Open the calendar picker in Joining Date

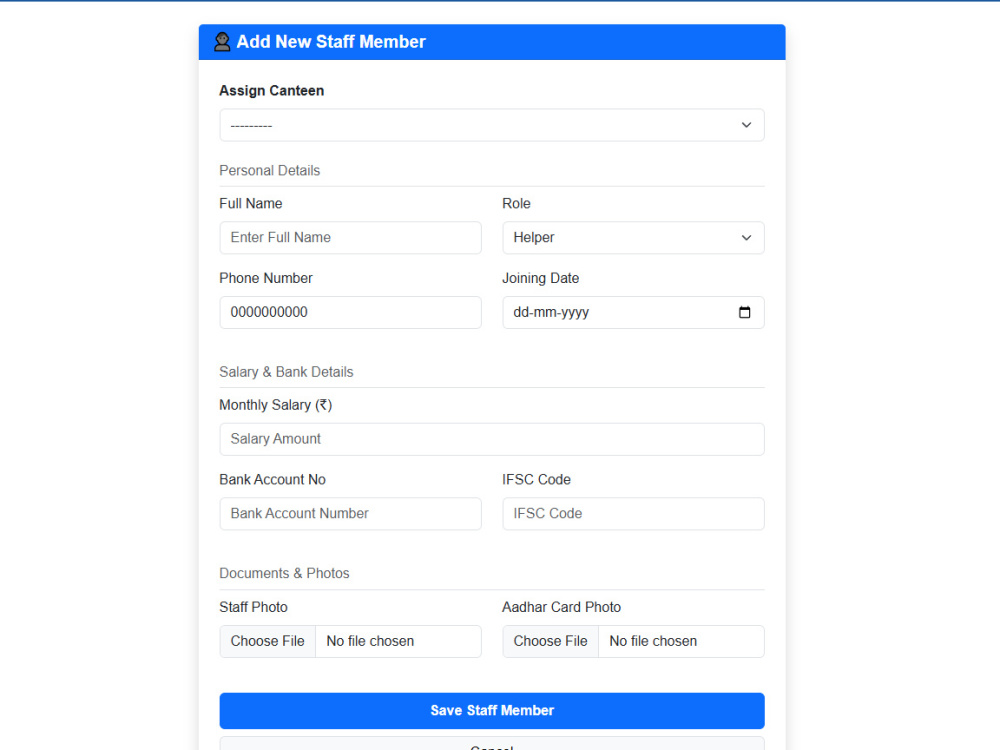[x=744, y=312]
